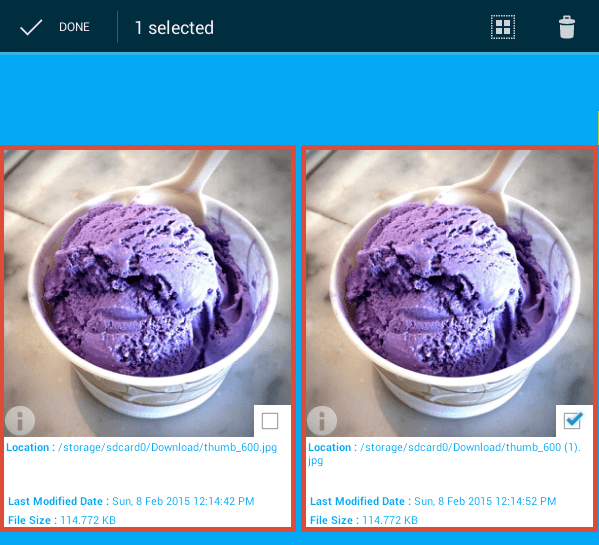599x545 pixels.
Task: Check the box on thumb_600.jpg
Action: [x=270, y=421]
